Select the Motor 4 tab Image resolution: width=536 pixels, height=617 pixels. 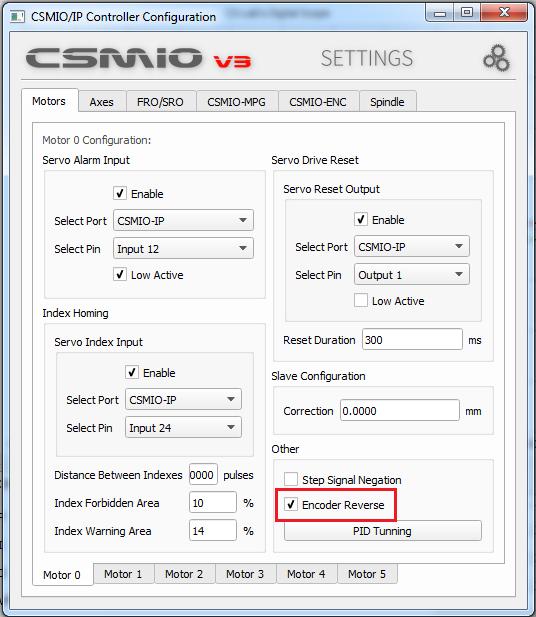point(306,574)
